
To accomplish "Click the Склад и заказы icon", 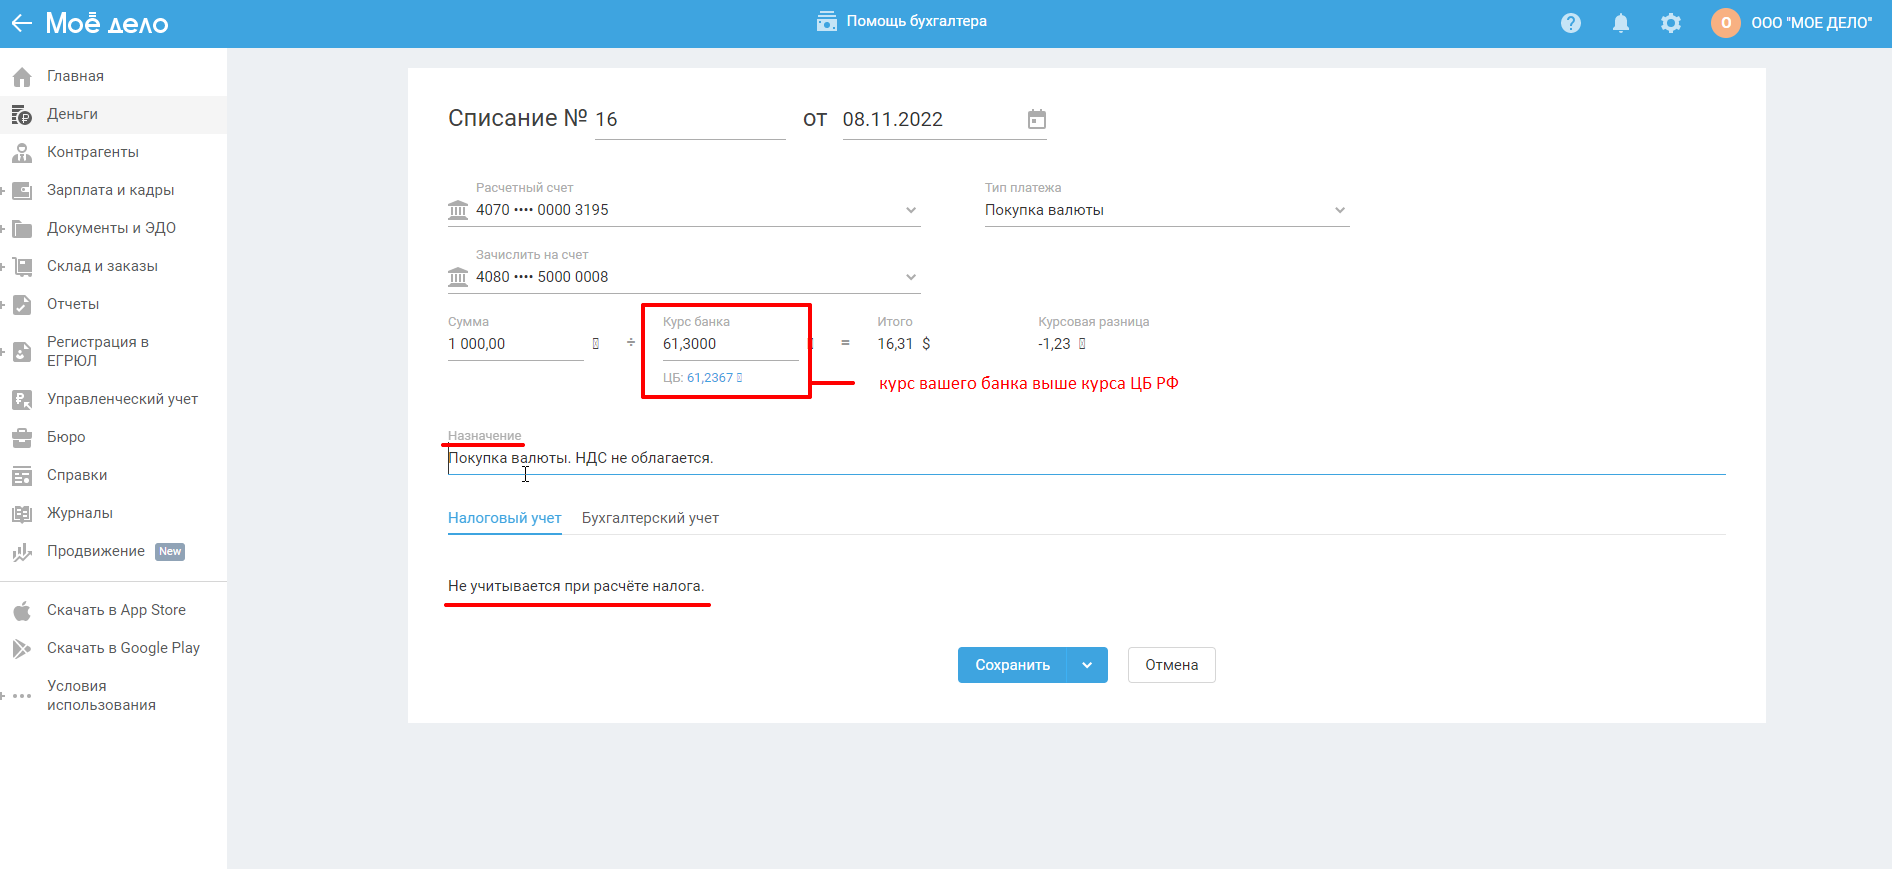I will (22, 267).
